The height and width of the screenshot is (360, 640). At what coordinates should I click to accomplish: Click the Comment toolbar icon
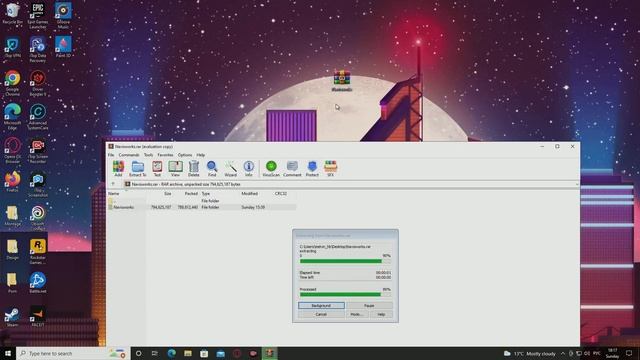pos(292,168)
